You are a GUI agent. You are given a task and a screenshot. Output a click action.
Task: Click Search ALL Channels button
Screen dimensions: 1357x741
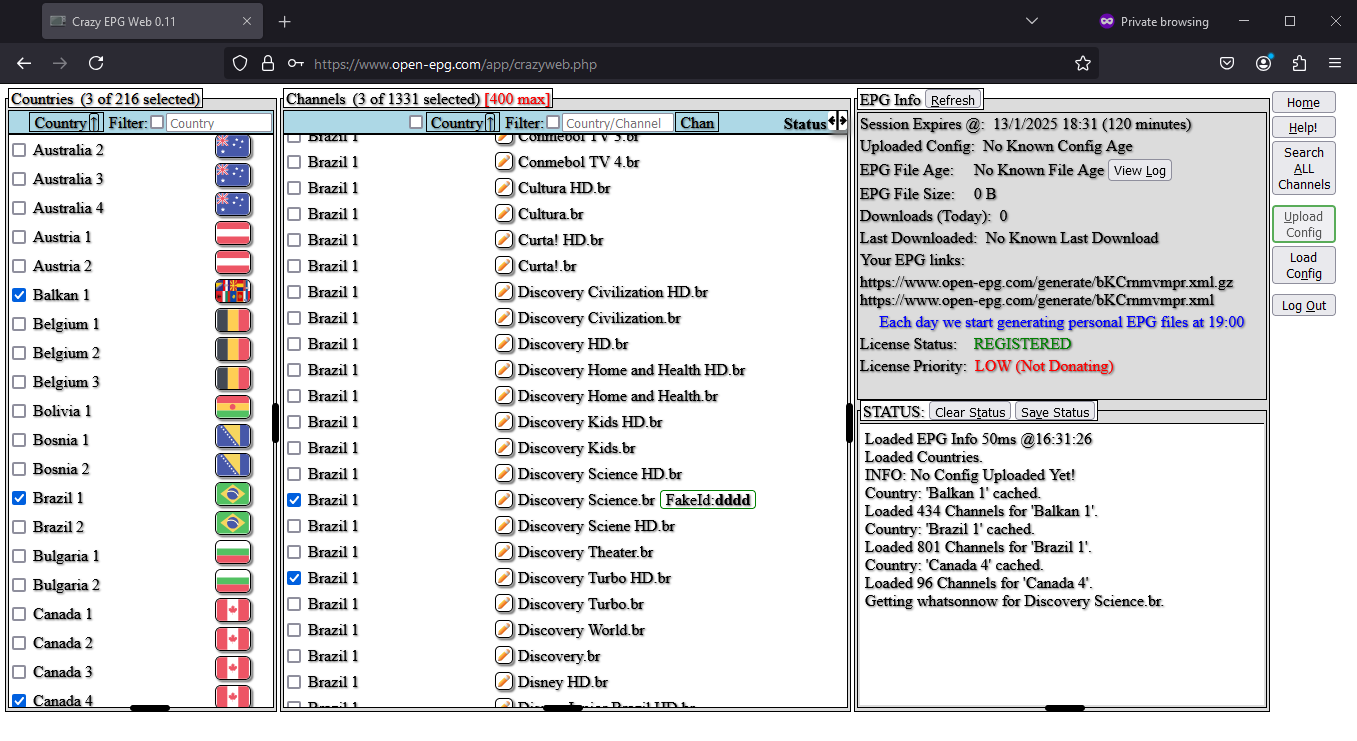(x=1303, y=168)
